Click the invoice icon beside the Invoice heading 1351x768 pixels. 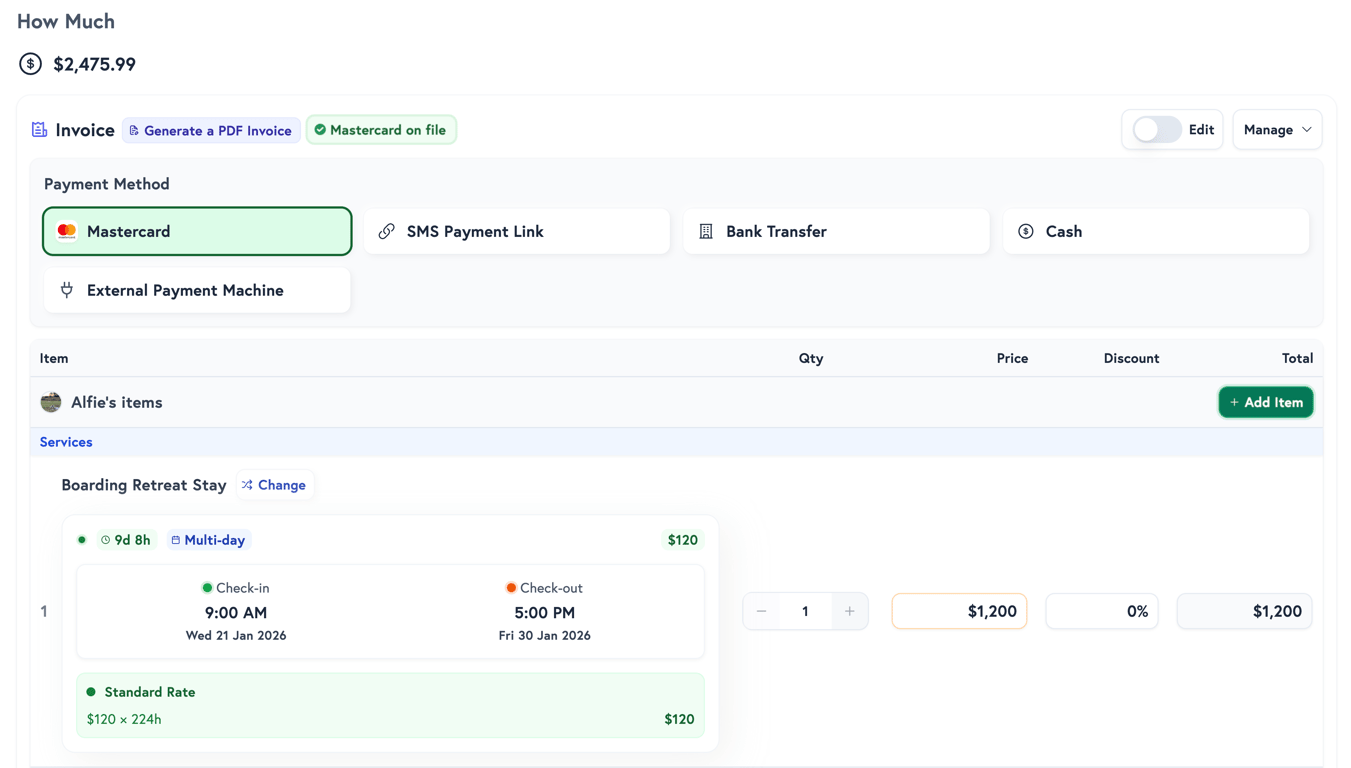[x=38, y=129]
